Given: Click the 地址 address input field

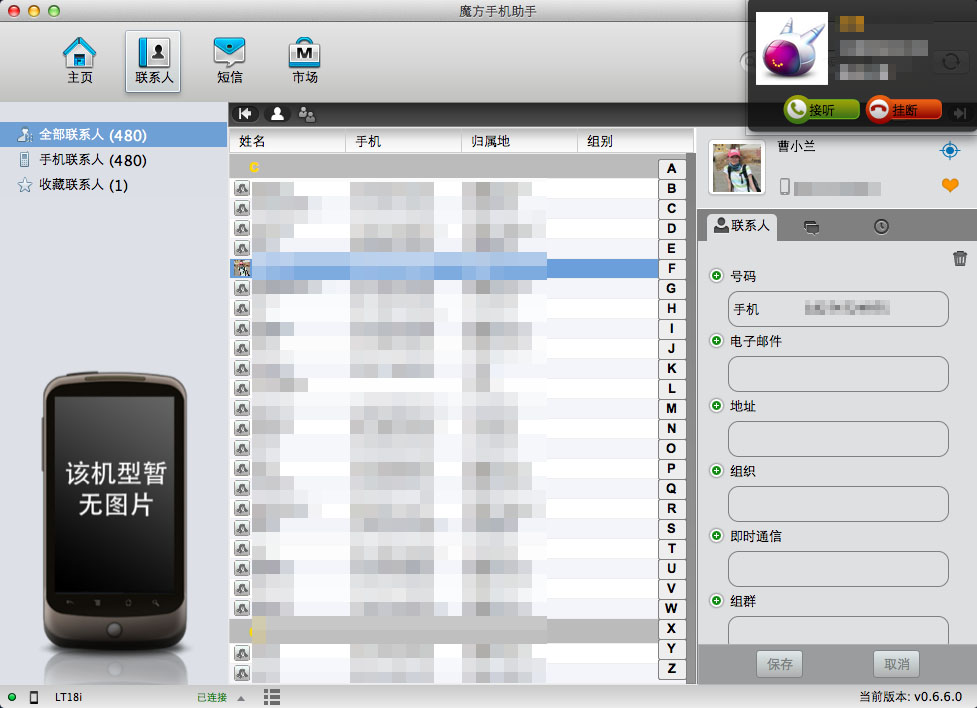Looking at the screenshot, I should [837, 439].
